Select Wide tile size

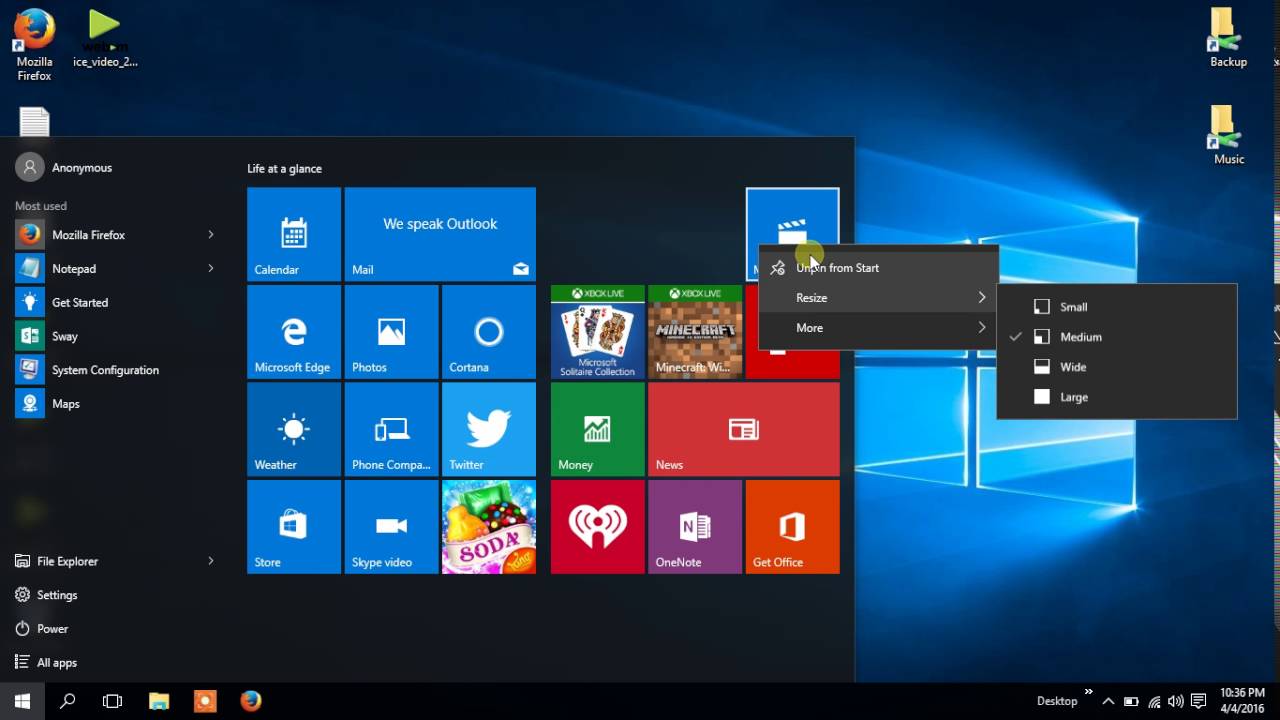pyautogui.click(x=1117, y=367)
